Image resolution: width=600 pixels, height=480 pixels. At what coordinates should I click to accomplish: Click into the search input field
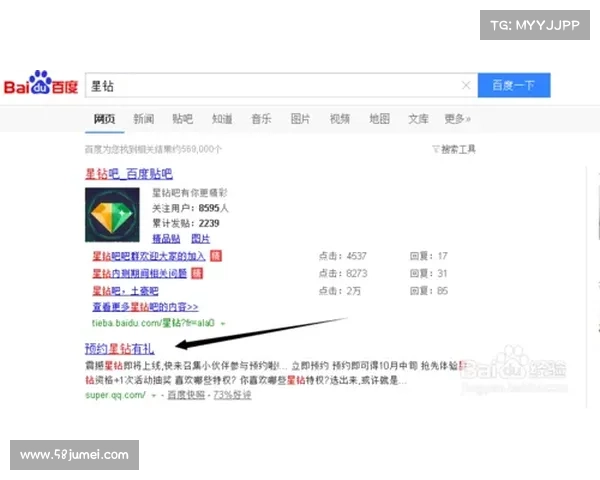(270, 86)
